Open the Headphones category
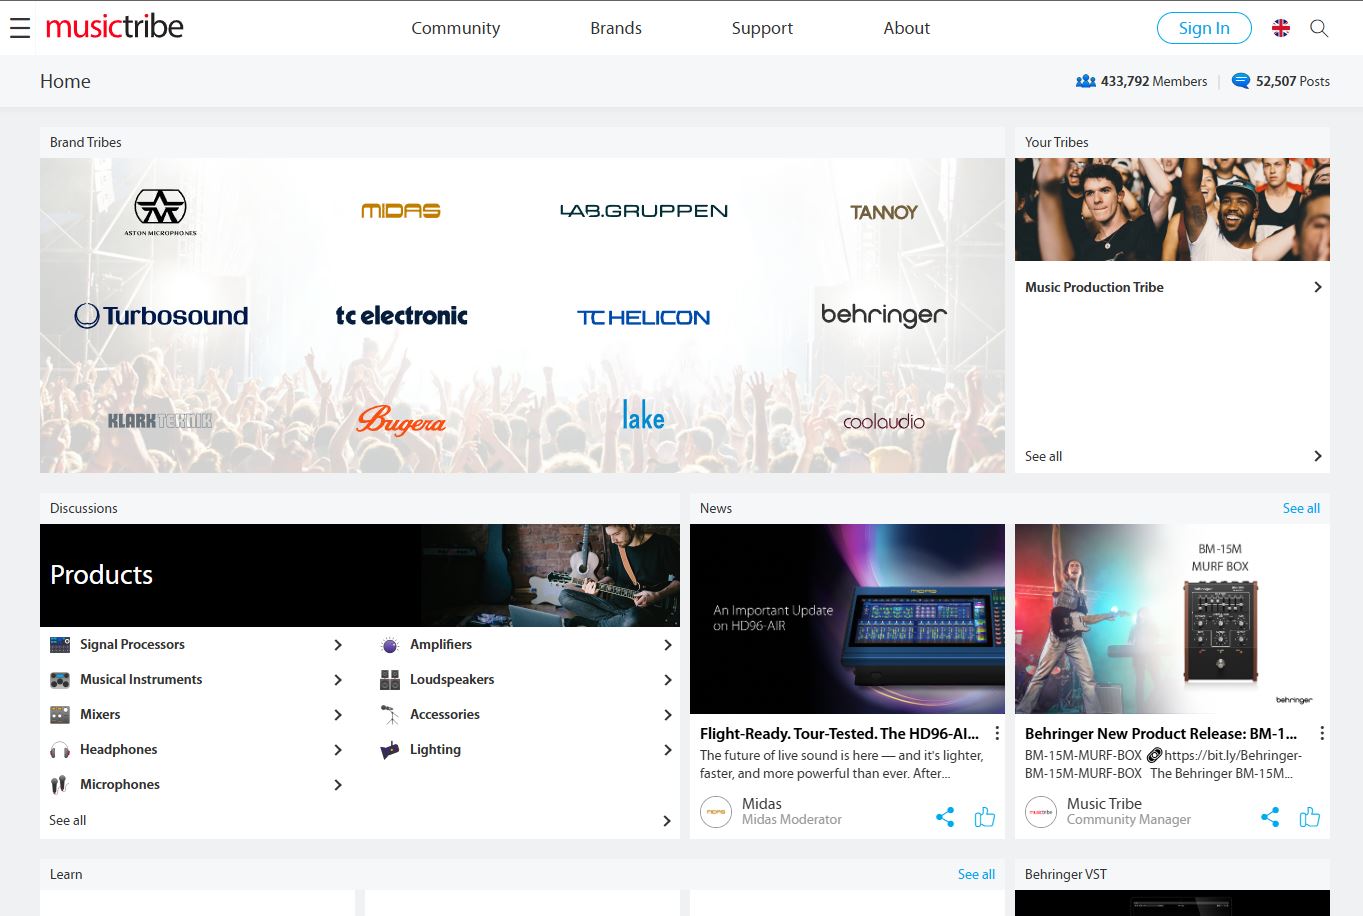1363x916 pixels. tap(118, 749)
